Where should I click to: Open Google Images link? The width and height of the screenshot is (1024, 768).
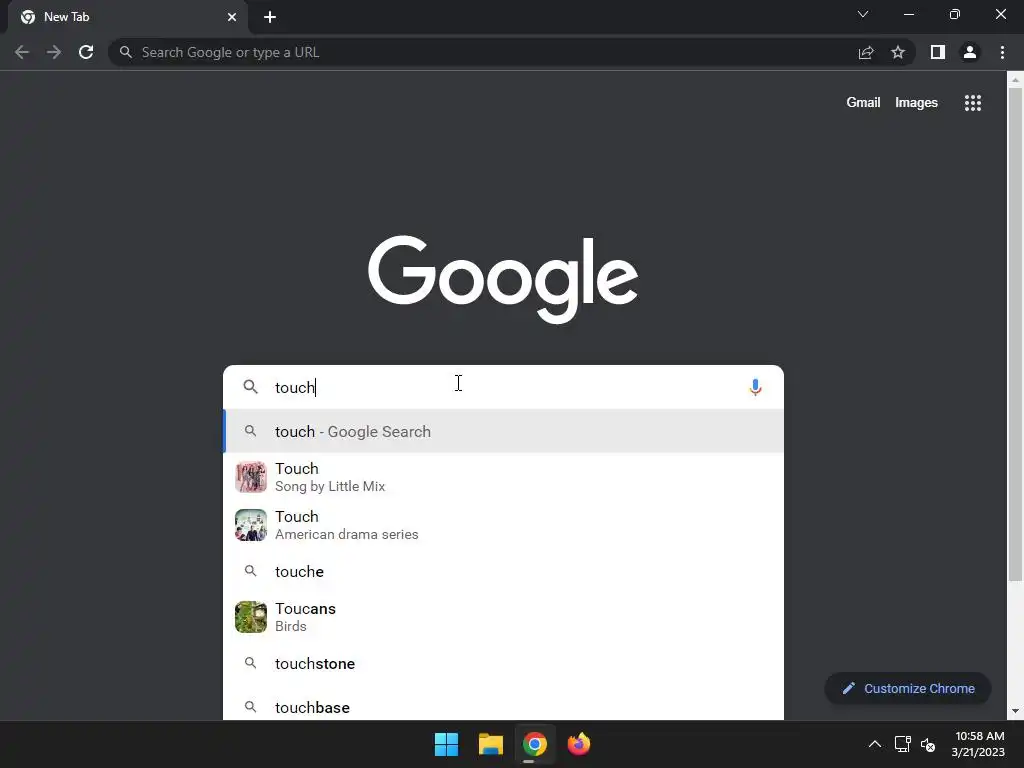pos(916,103)
